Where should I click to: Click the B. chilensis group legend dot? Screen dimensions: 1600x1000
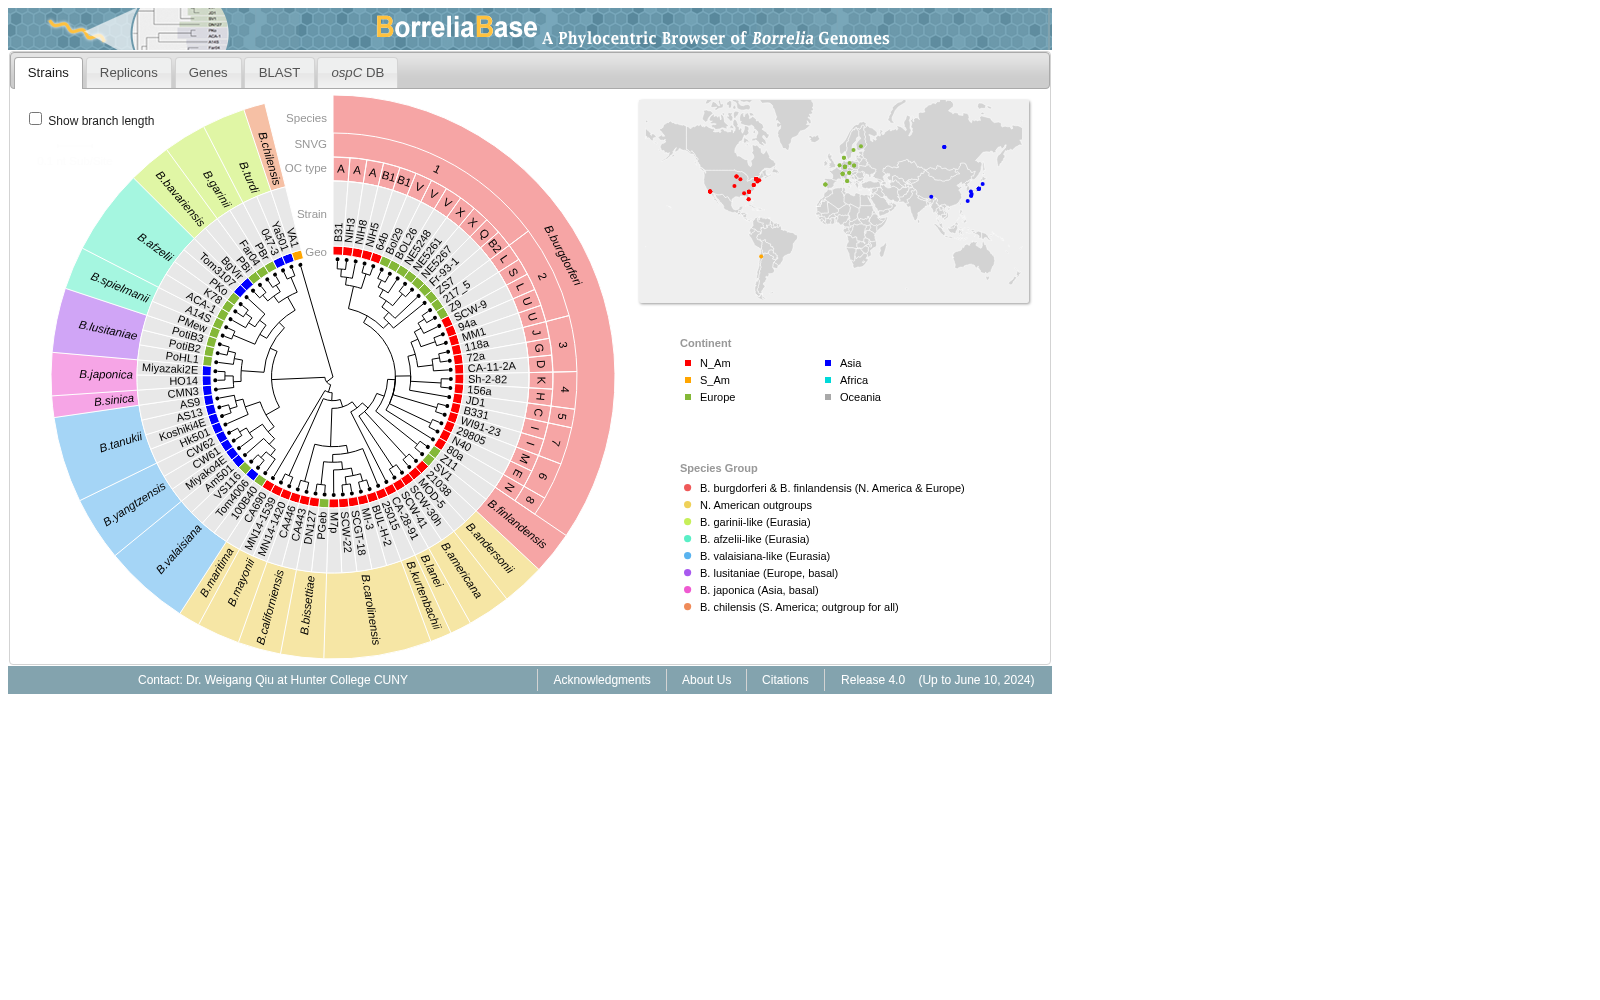coord(688,607)
